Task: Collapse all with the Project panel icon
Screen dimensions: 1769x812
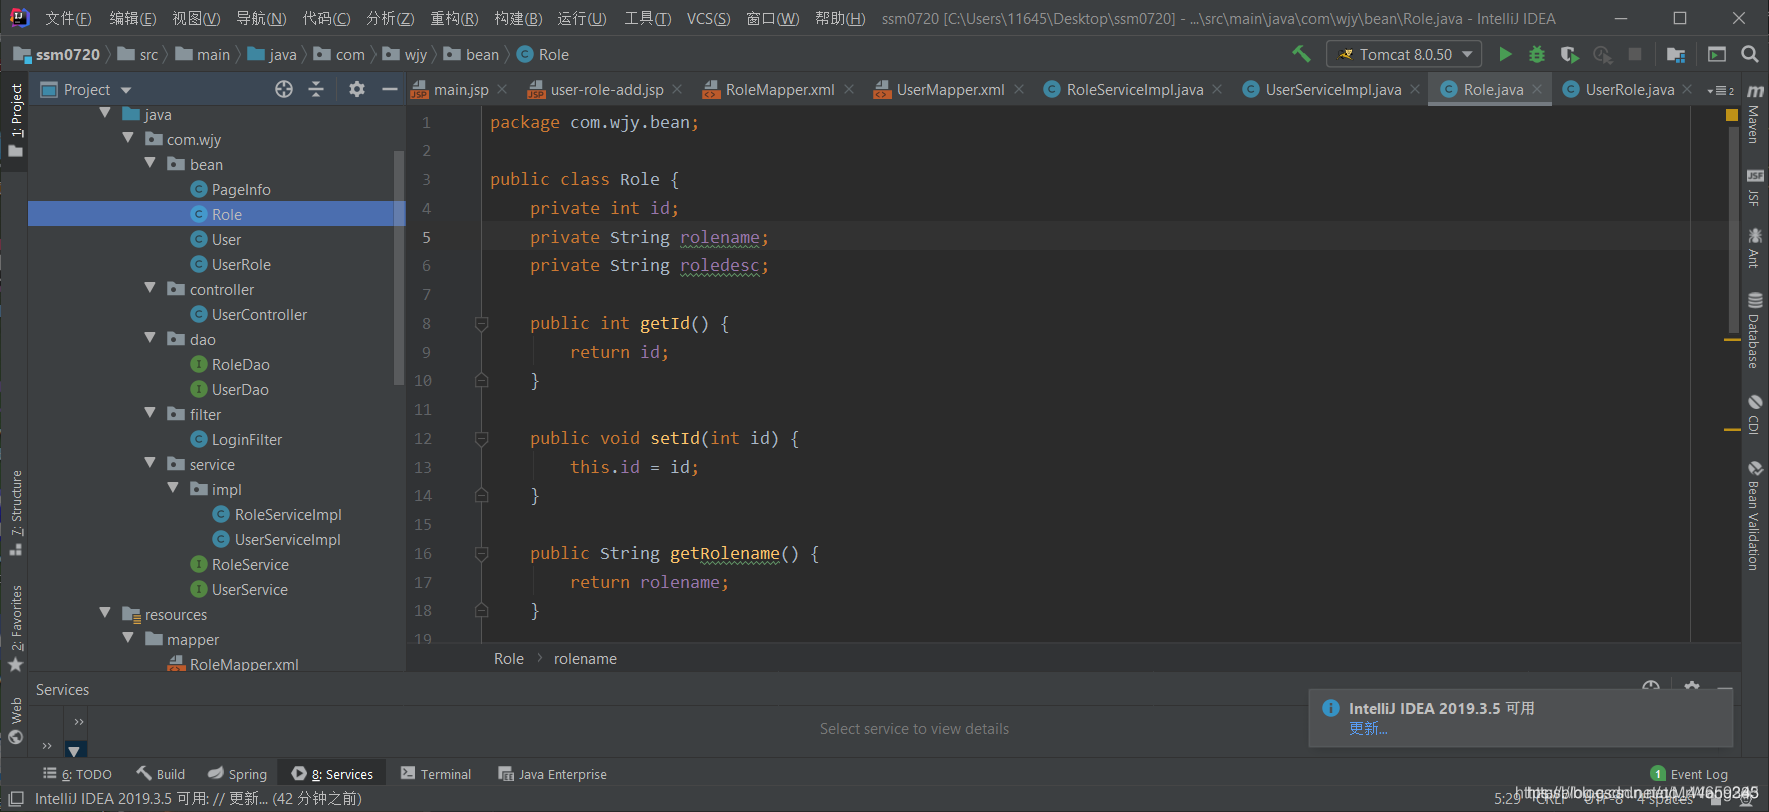Action: click(x=316, y=89)
